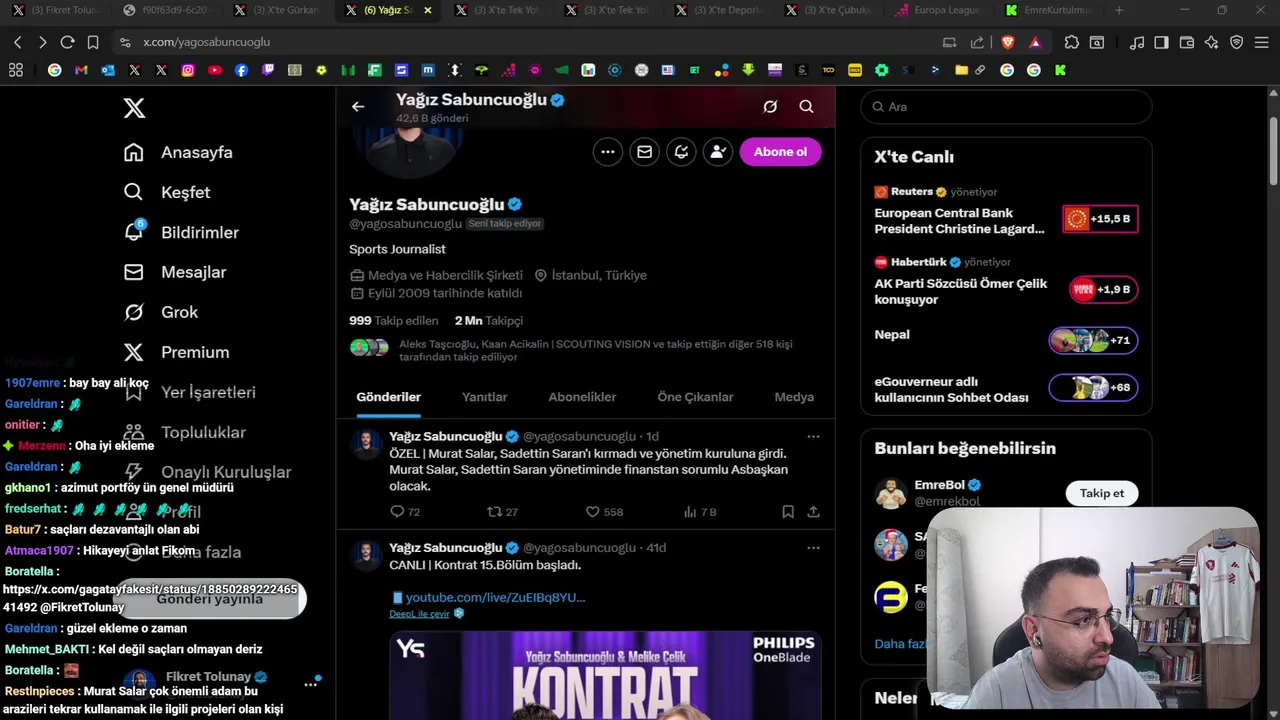Click the Abone ol button
The height and width of the screenshot is (720, 1280).
(x=780, y=152)
